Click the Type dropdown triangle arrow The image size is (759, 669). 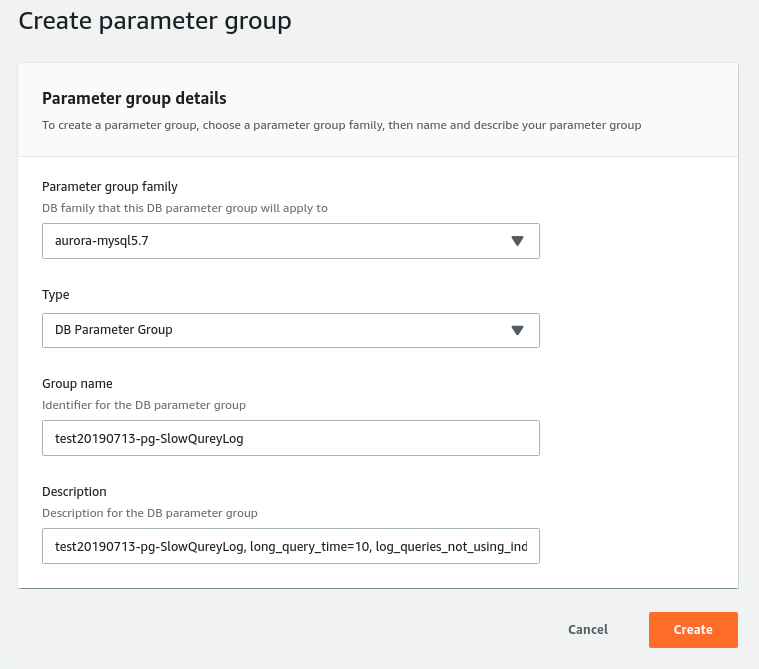517,330
